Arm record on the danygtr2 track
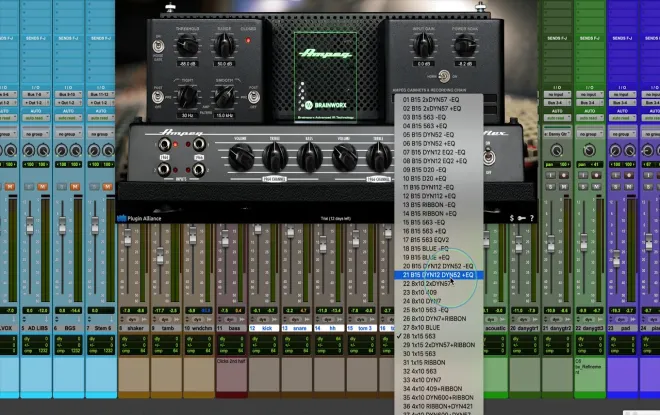Viewport: 660px width, 415px height. [563, 175]
